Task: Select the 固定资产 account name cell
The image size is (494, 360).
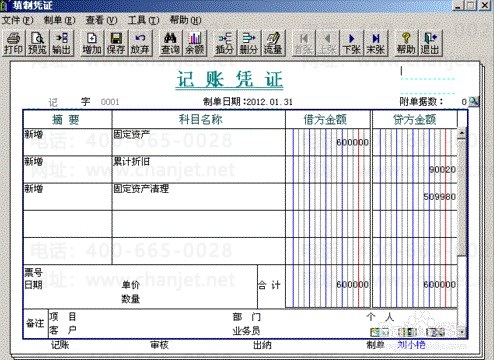Action: pos(199,142)
